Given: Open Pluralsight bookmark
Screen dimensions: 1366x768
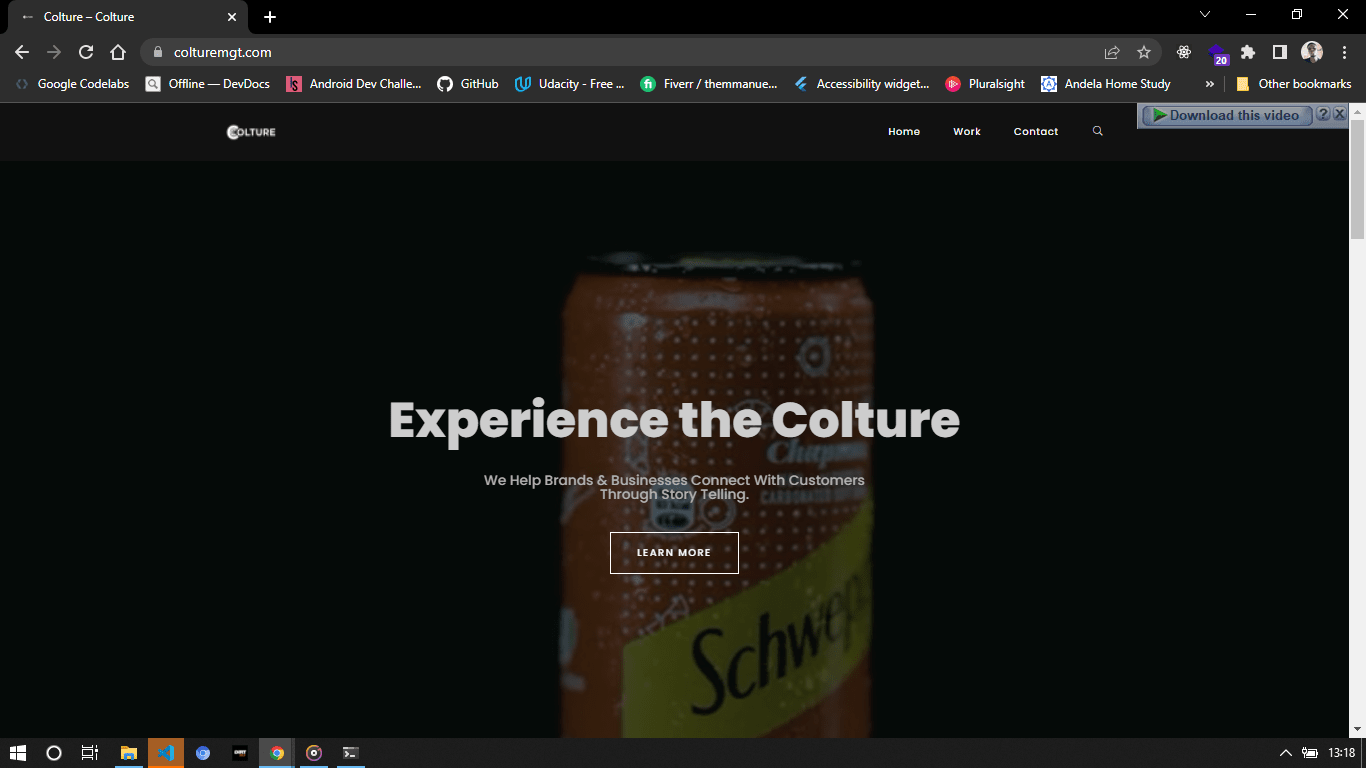Looking at the screenshot, I should (986, 84).
